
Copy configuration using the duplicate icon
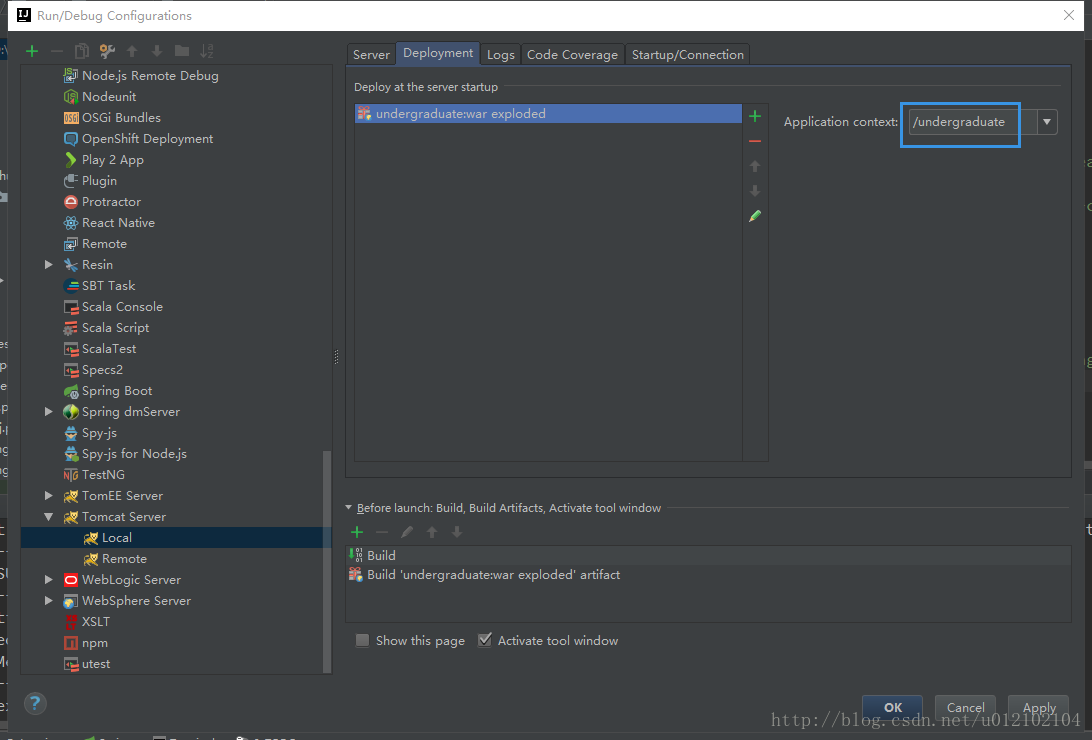81,51
